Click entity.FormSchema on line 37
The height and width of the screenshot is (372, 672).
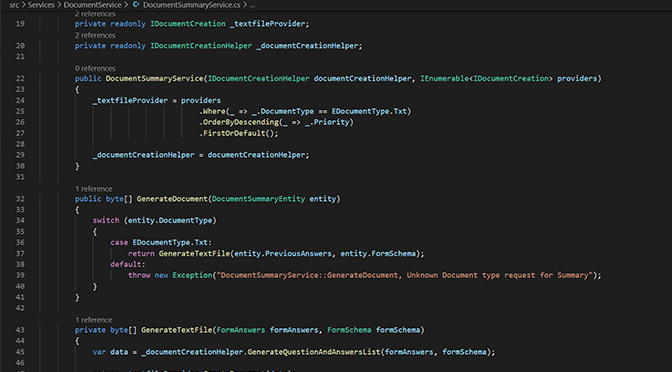click(378, 254)
